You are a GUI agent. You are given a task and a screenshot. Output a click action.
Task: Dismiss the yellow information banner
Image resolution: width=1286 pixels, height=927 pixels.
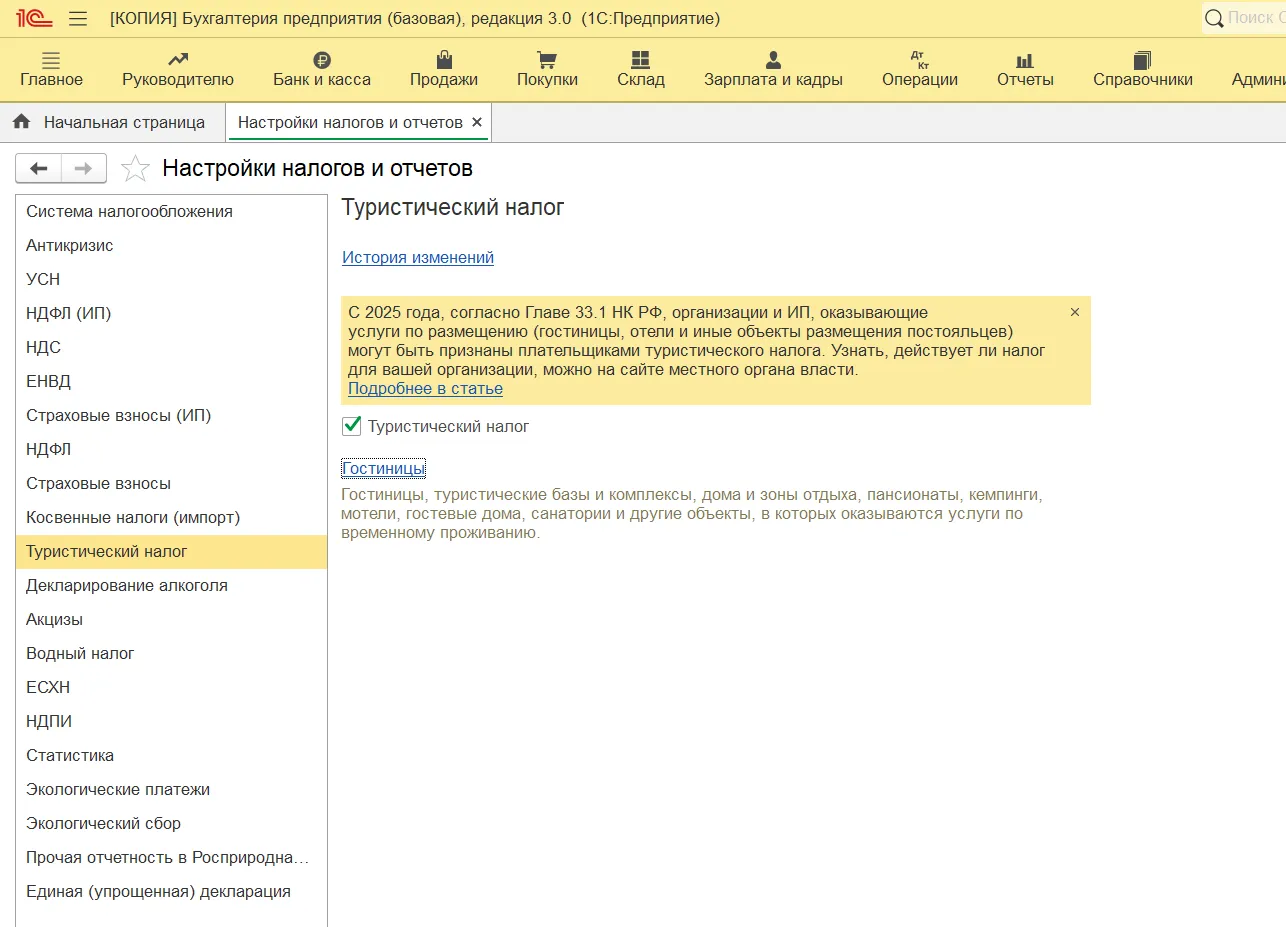(x=1075, y=312)
